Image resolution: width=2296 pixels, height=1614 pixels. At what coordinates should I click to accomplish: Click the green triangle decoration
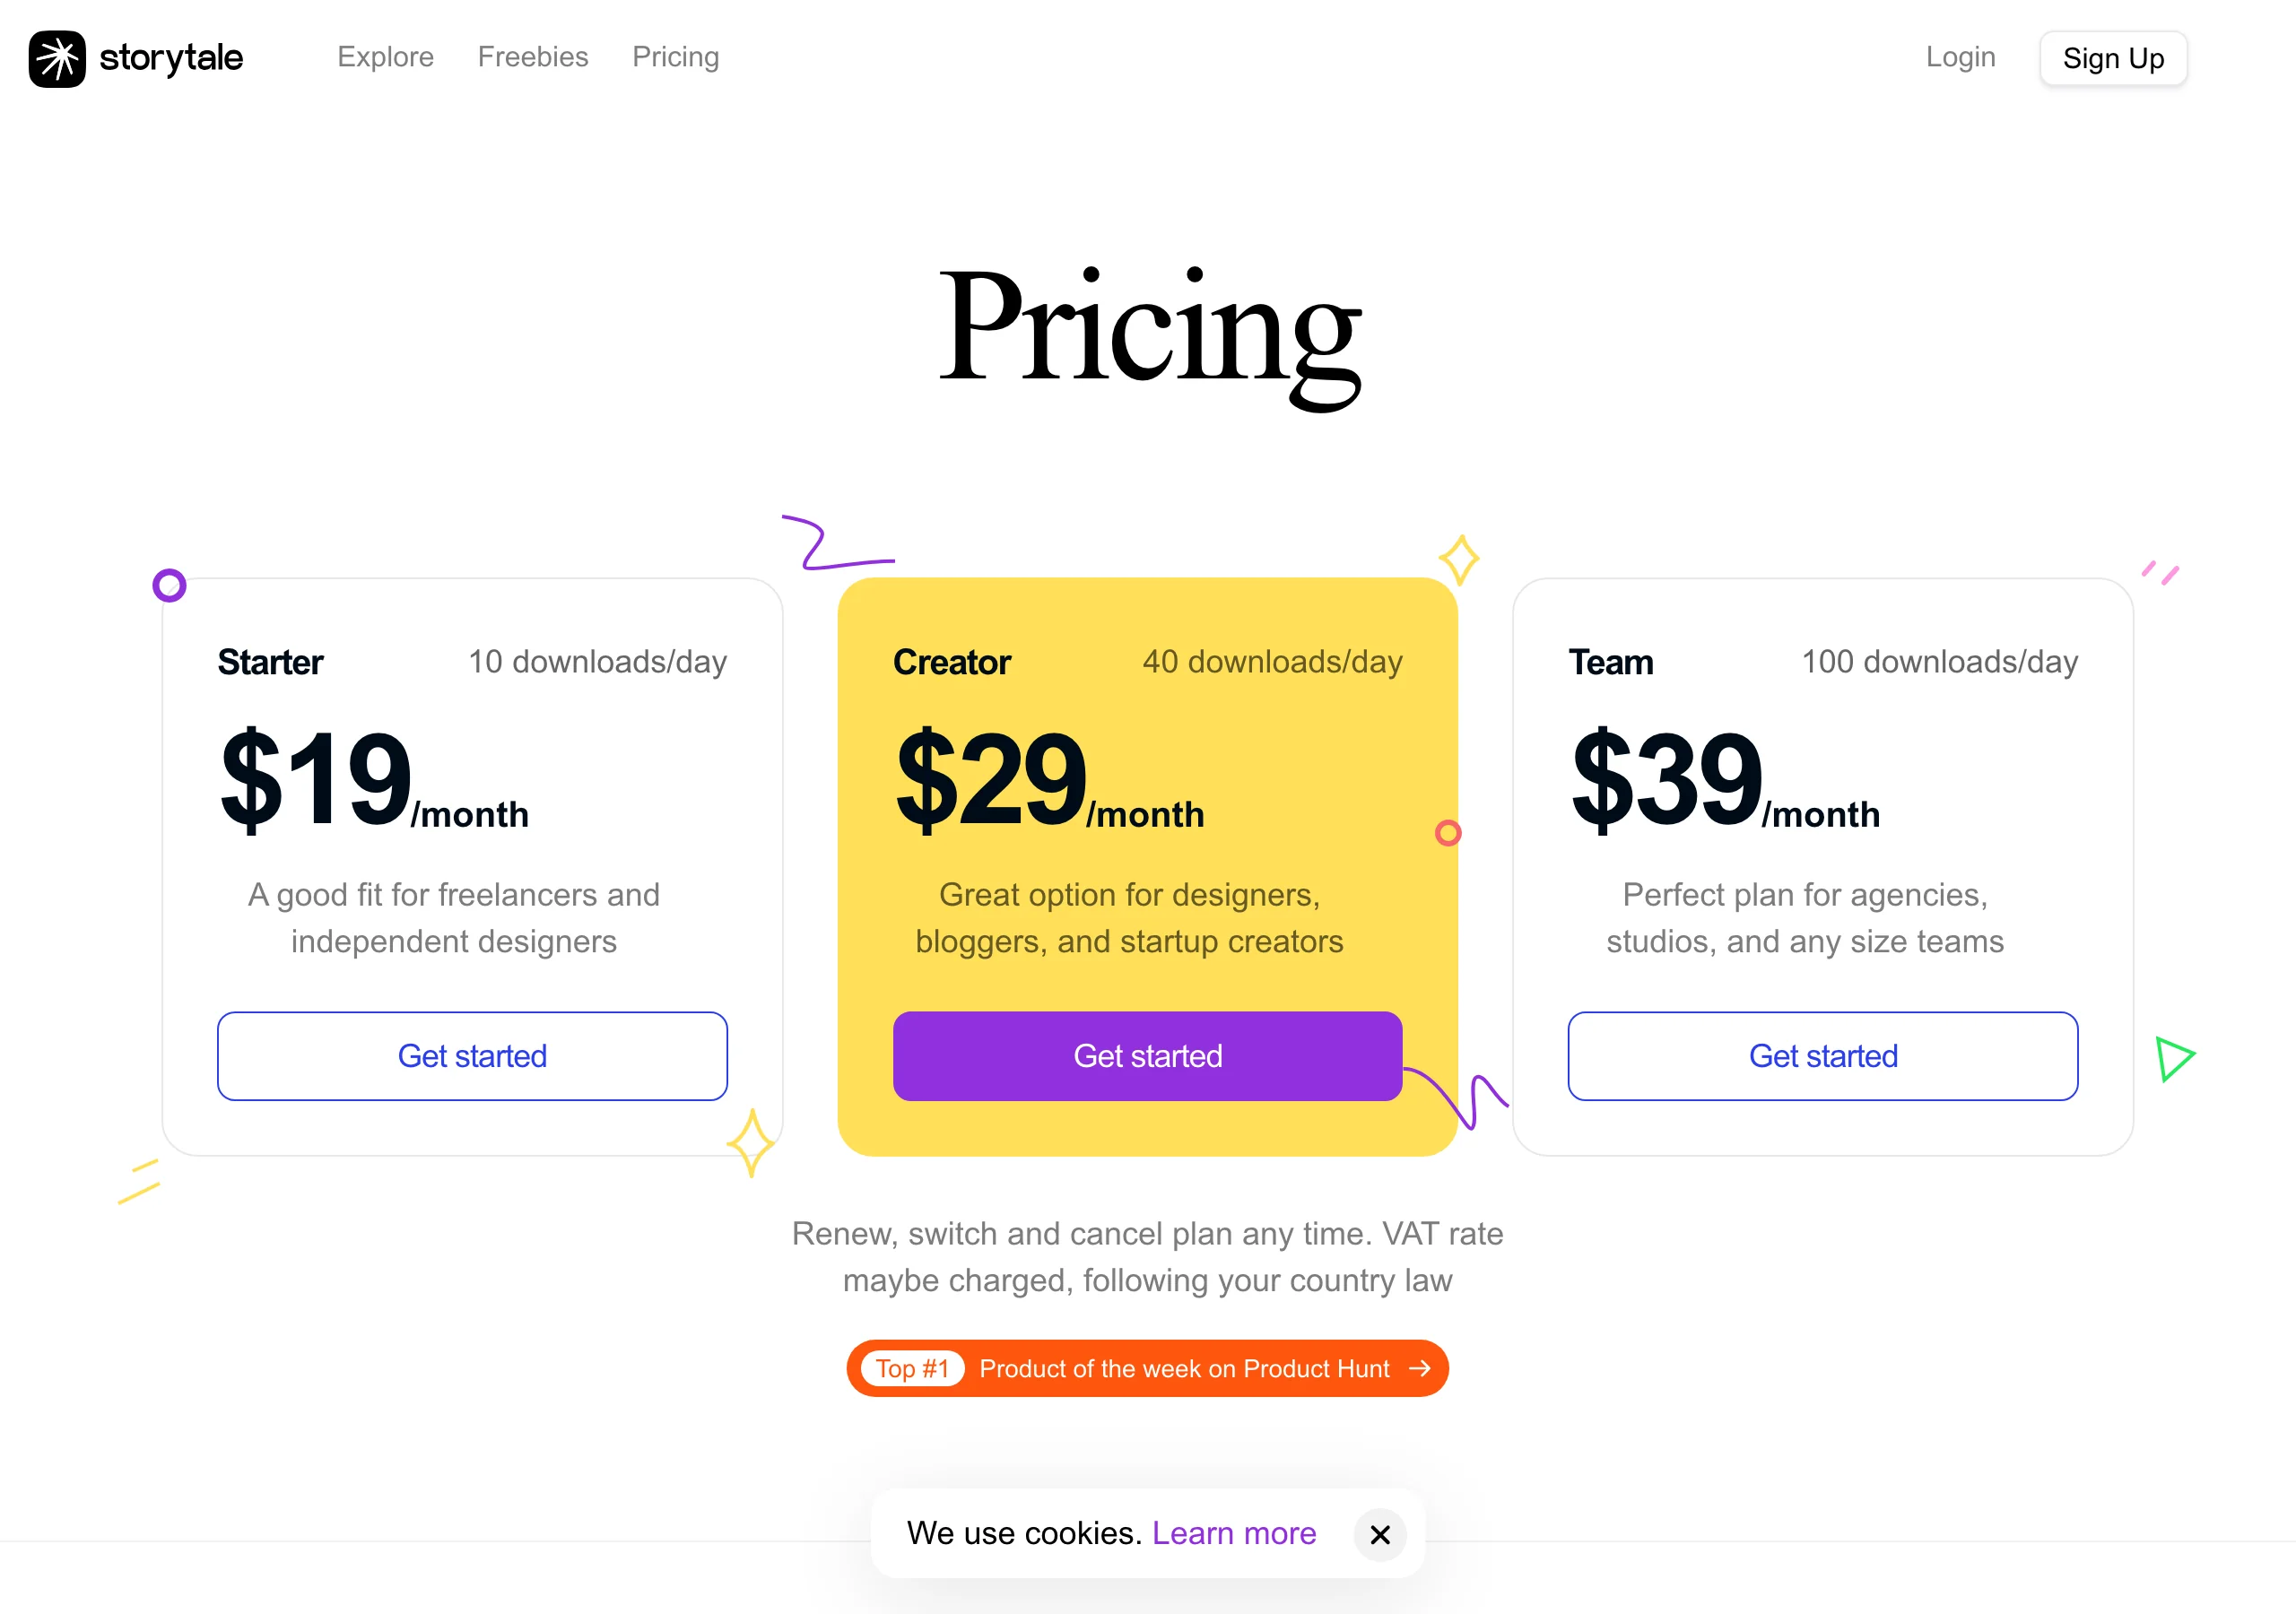pyautogui.click(x=2174, y=1058)
